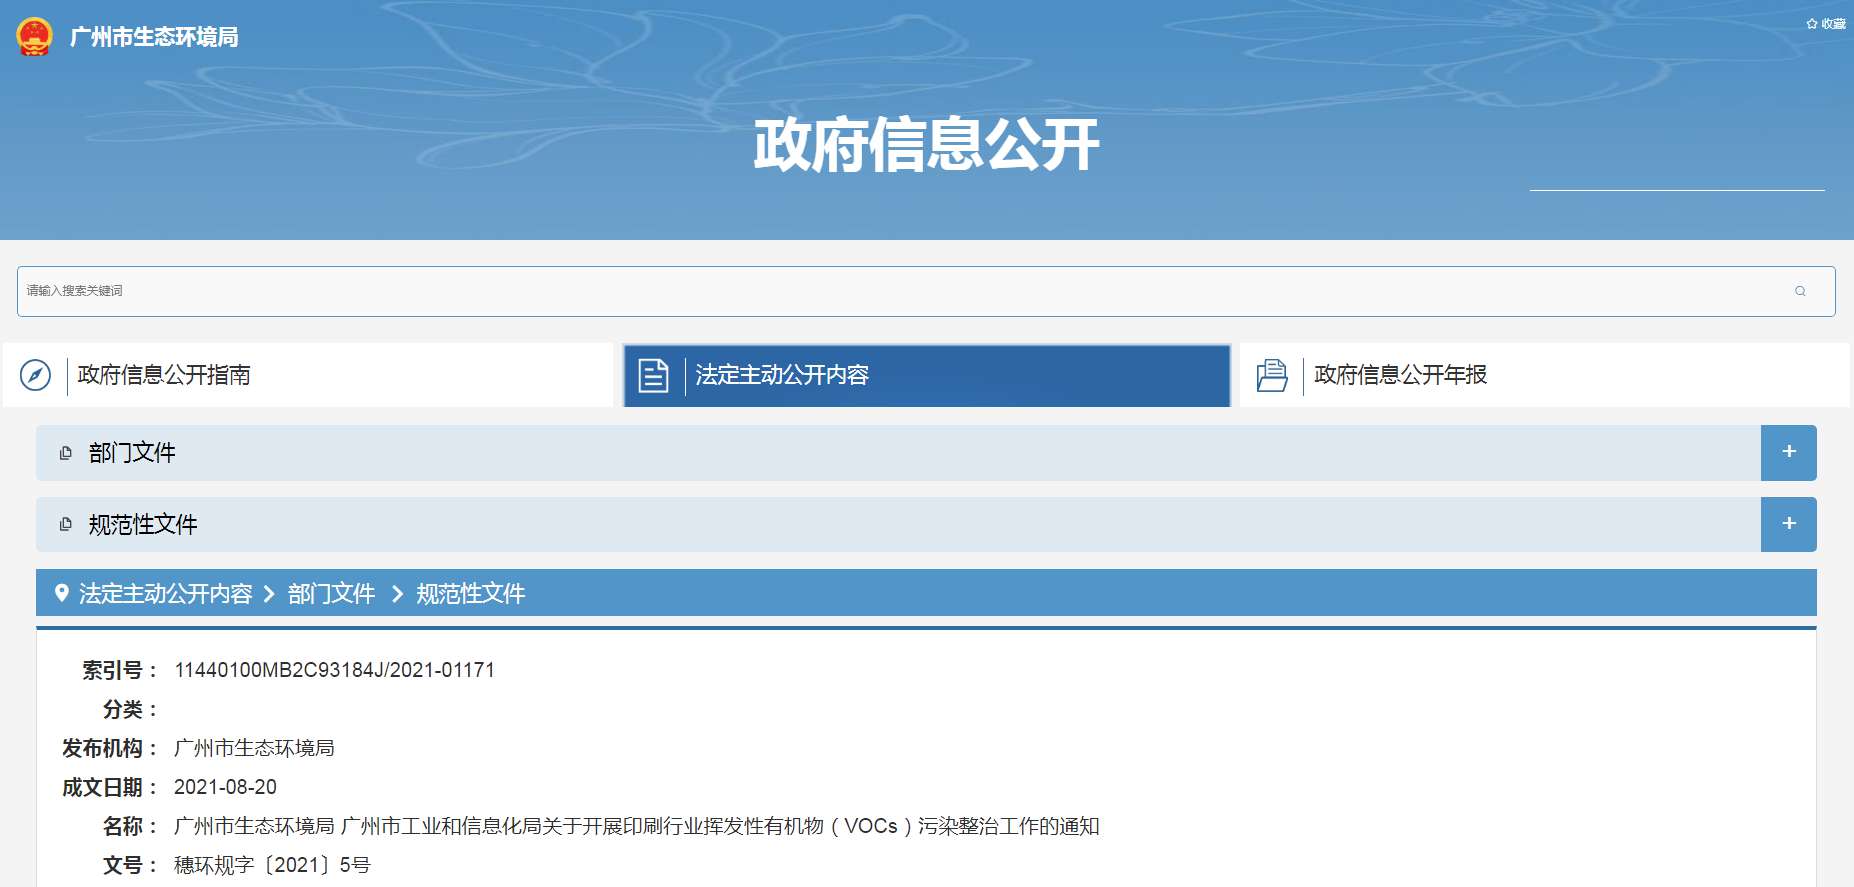Click the report icon beside 政府信息公开年报
This screenshot has width=1854, height=887.
[1271, 375]
